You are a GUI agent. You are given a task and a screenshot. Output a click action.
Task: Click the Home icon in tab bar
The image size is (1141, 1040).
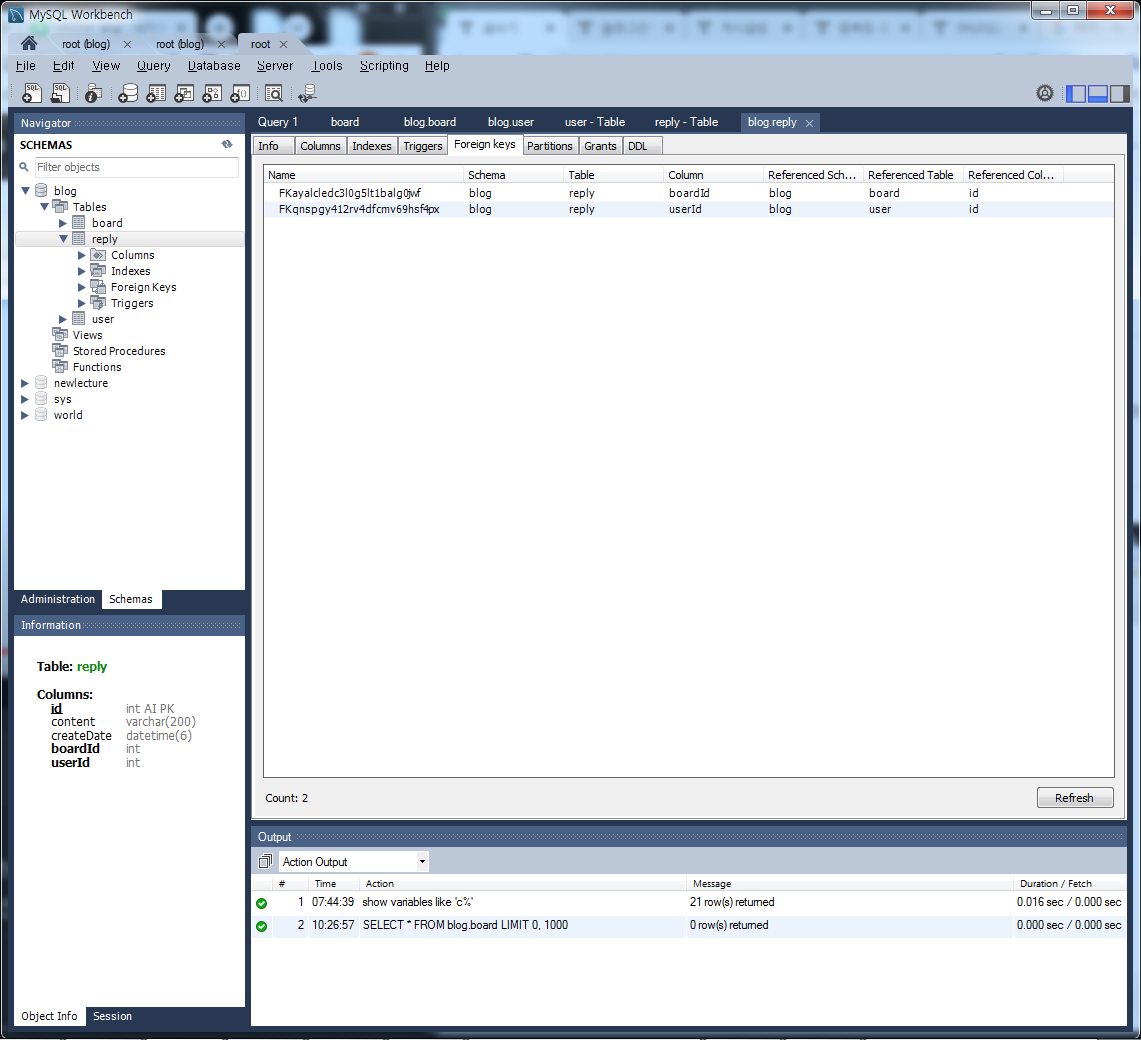[29, 43]
